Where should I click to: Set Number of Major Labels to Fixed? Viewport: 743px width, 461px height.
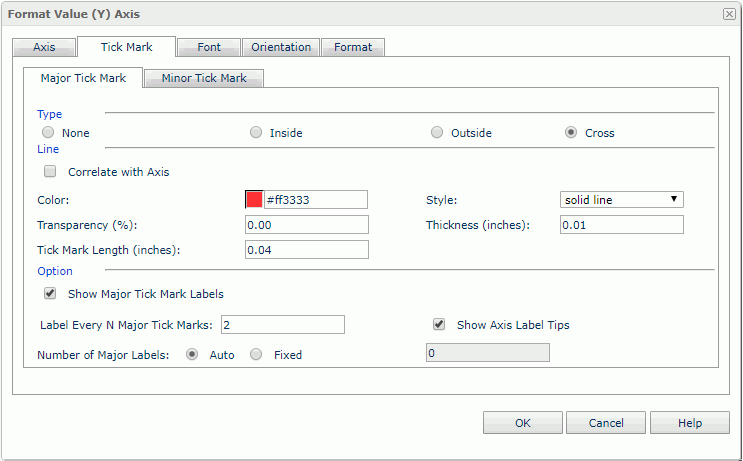click(x=256, y=354)
